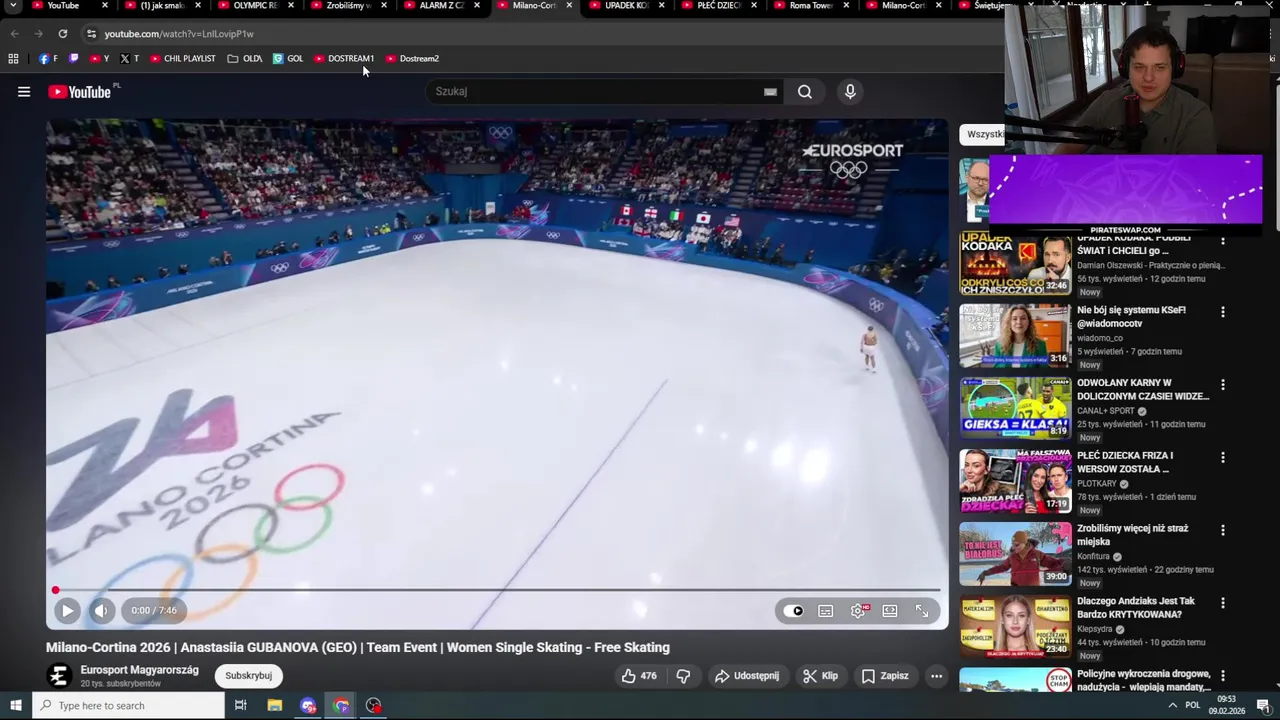1280x720 pixels.
Task: Open the YouTube hamburger guide menu
Action: click(x=24, y=92)
